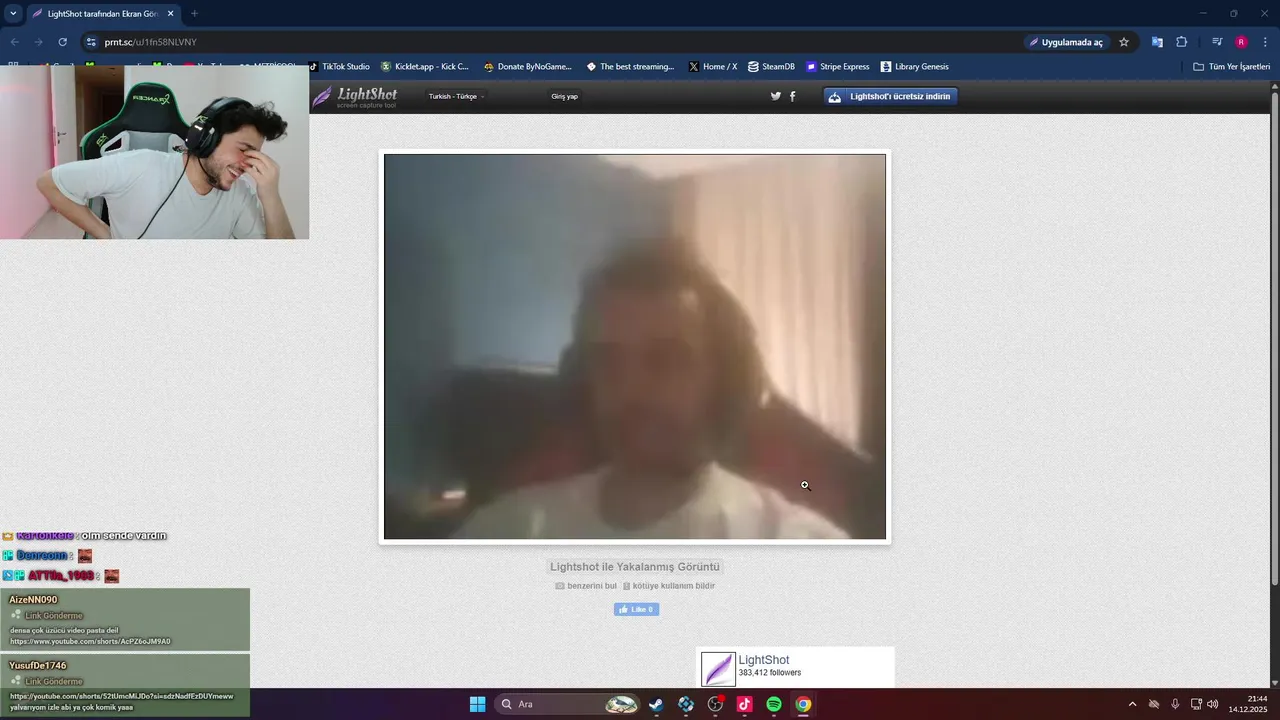This screenshot has width=1280, height=720.
Task: Open a new browser tab
Action: 194,14
